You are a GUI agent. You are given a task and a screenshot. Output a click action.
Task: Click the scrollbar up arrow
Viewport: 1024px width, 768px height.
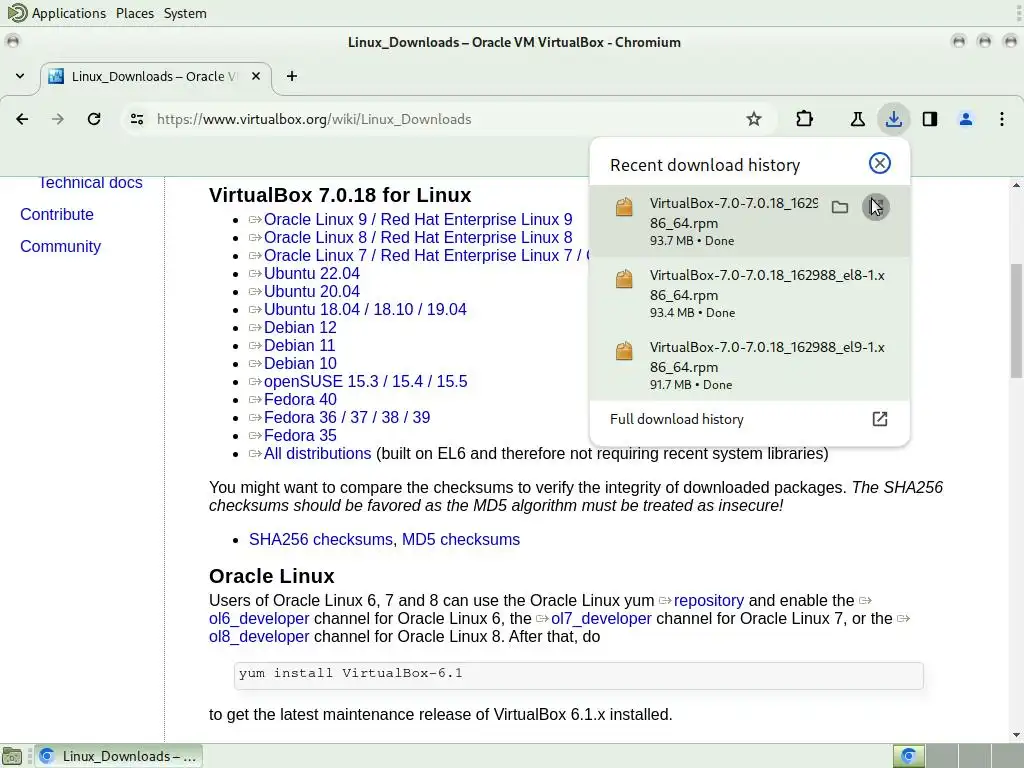[x=1016, y=185]
